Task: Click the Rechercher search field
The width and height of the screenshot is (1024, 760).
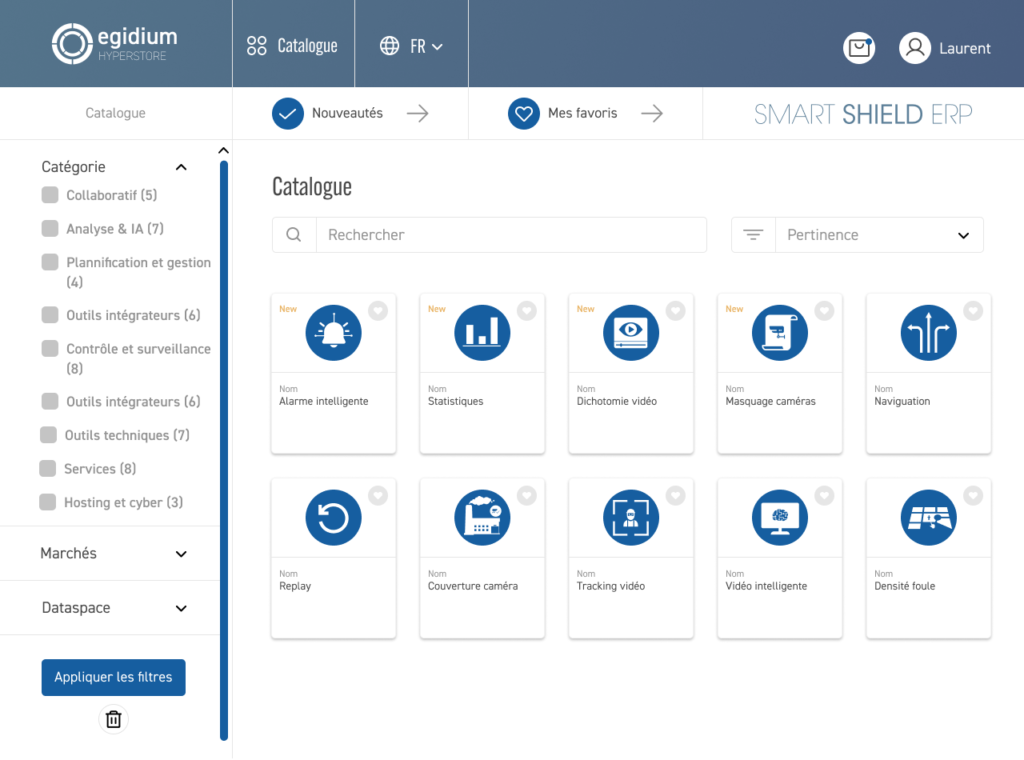Action: tap(510, 235)
